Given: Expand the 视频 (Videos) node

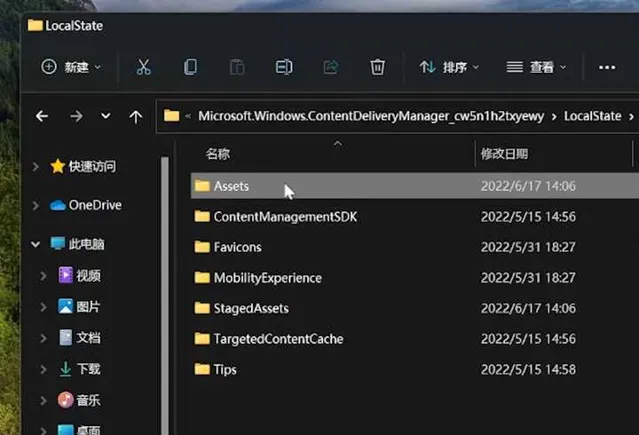Looking at the screenshot, I should [43, 276].
